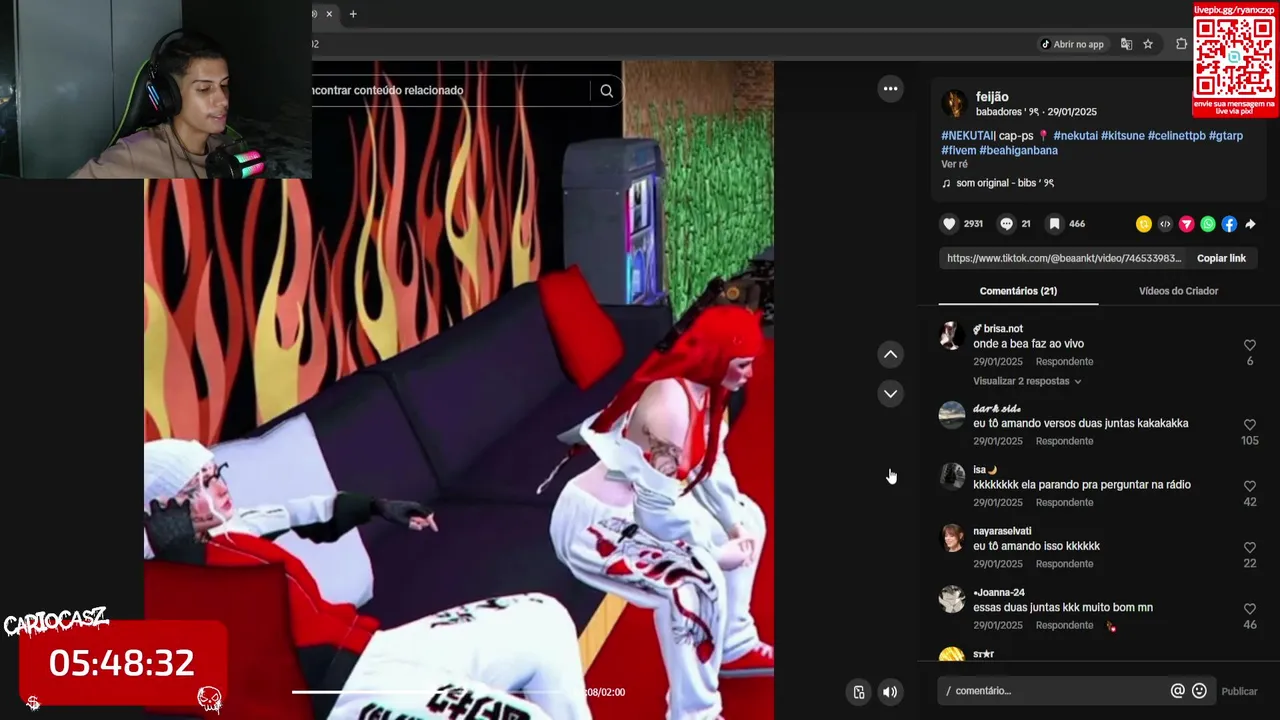Open the #fivem hashtag link

pos(958,151)
